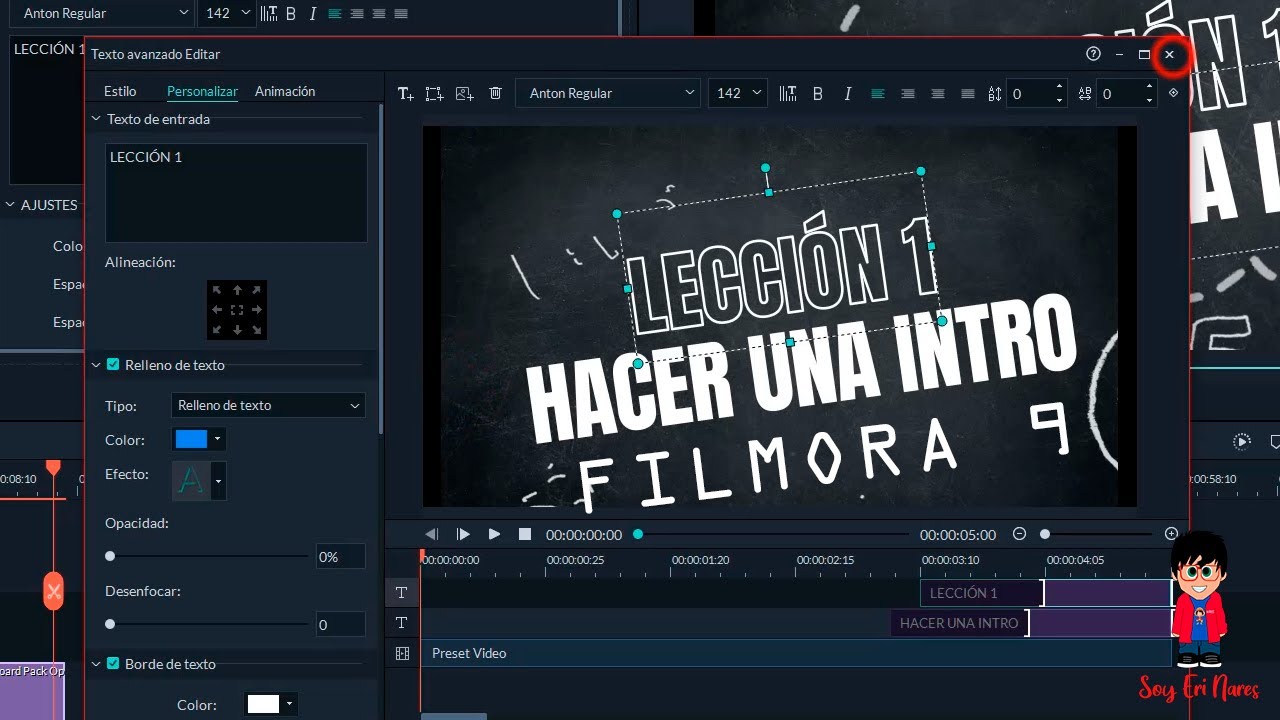1280x720 pixels.
Task: Zoom out the editor timeline with minus icon
Action: point(1019,534)
